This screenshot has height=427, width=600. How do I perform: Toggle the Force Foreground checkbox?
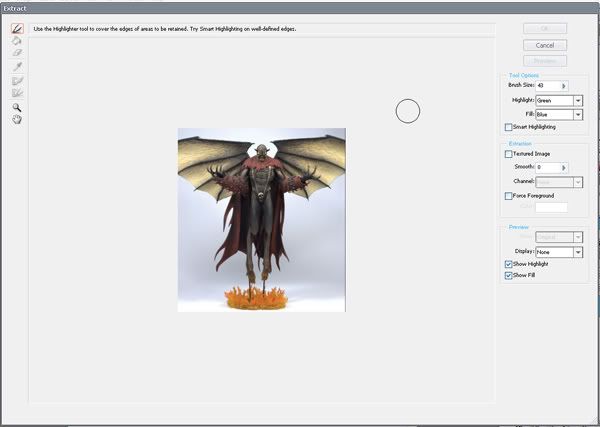pos(509,196)
